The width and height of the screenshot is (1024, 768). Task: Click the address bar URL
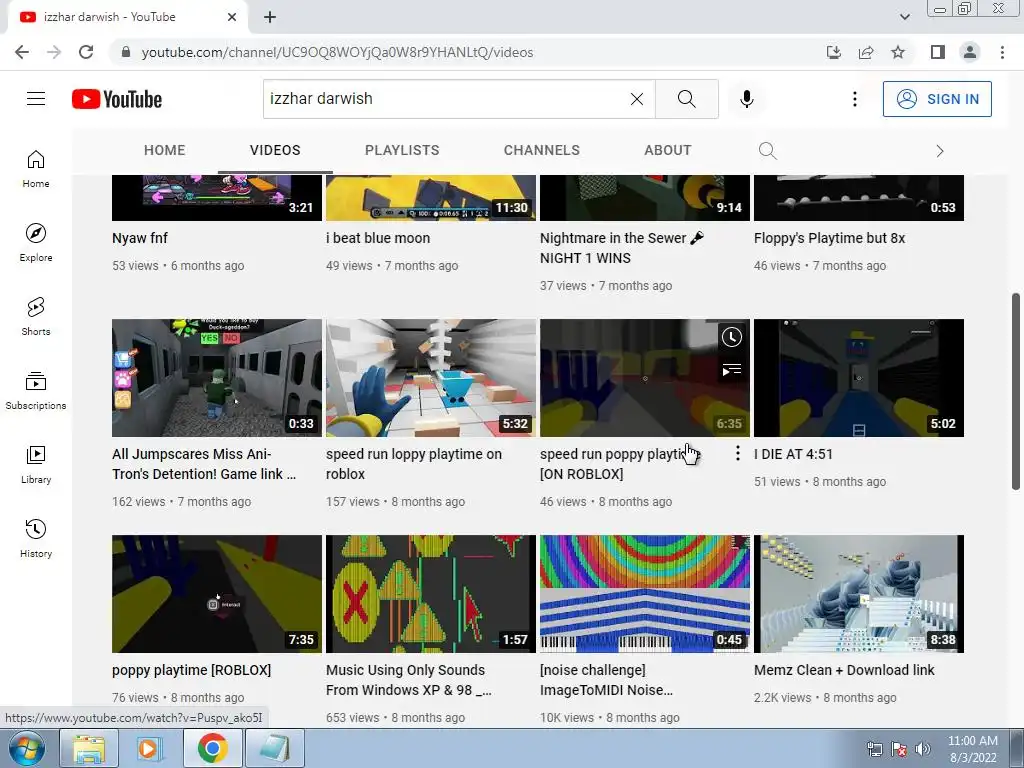tap(337, 52)
